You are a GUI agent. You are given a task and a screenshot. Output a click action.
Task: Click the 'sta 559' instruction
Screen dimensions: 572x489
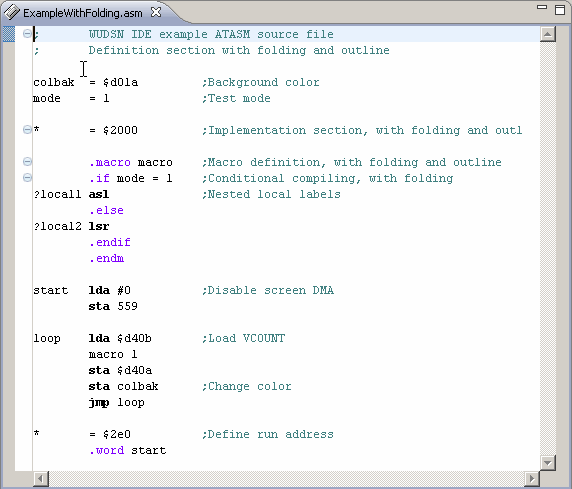pyautogui.click(x=113, y=306)
